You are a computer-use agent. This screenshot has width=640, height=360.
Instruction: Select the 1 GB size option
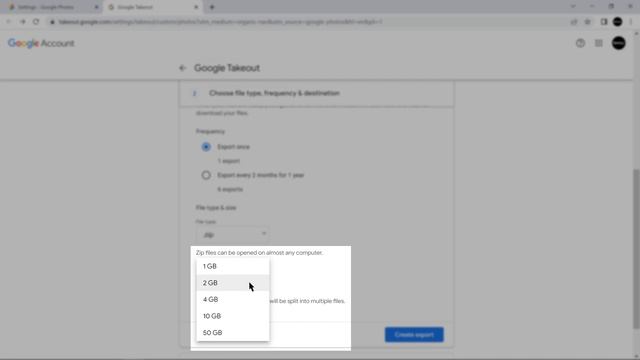(233, 266)
